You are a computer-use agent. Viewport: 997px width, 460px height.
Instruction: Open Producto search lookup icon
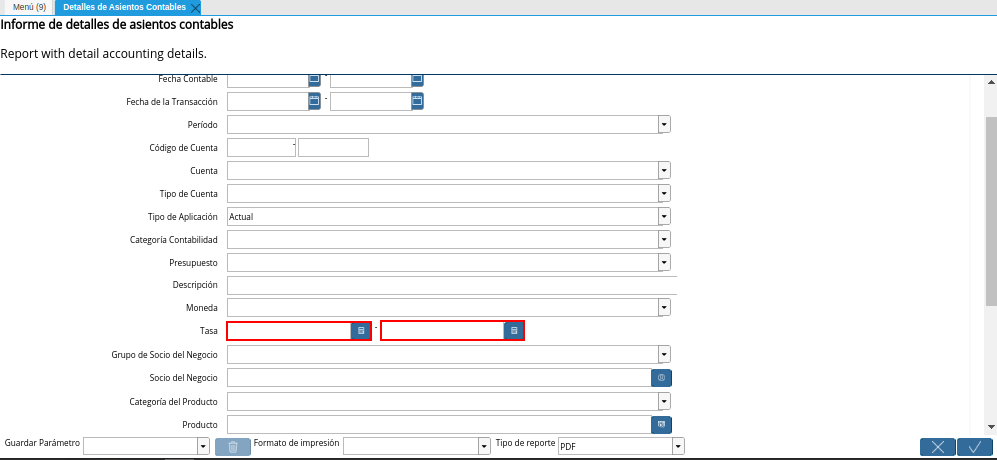click(661, 424)
